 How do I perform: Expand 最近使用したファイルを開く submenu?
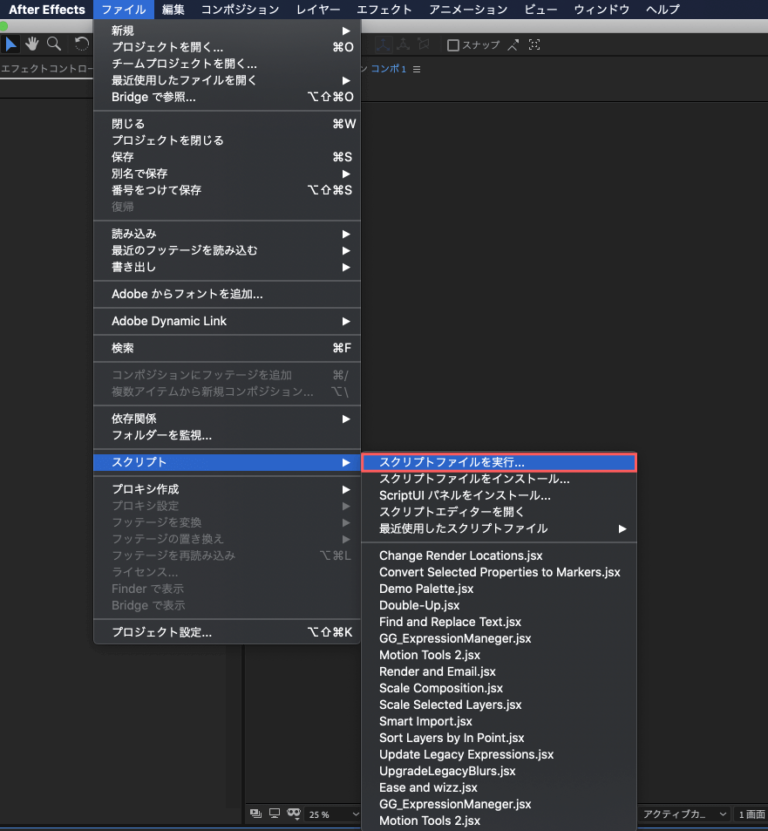[227, 81]
